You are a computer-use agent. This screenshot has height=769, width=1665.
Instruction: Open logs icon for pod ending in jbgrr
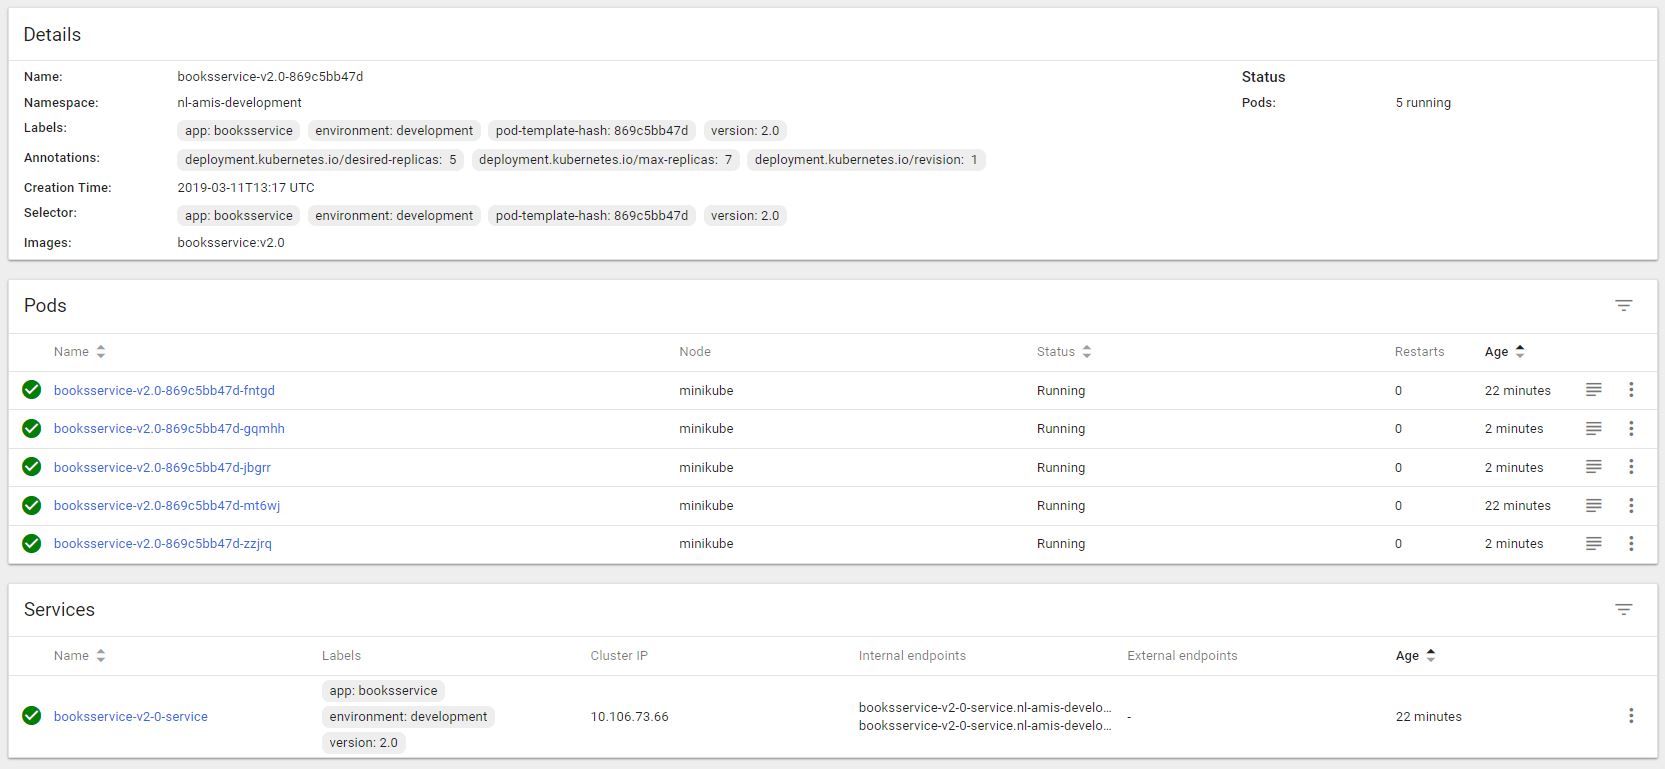(x=1593, y=467)
